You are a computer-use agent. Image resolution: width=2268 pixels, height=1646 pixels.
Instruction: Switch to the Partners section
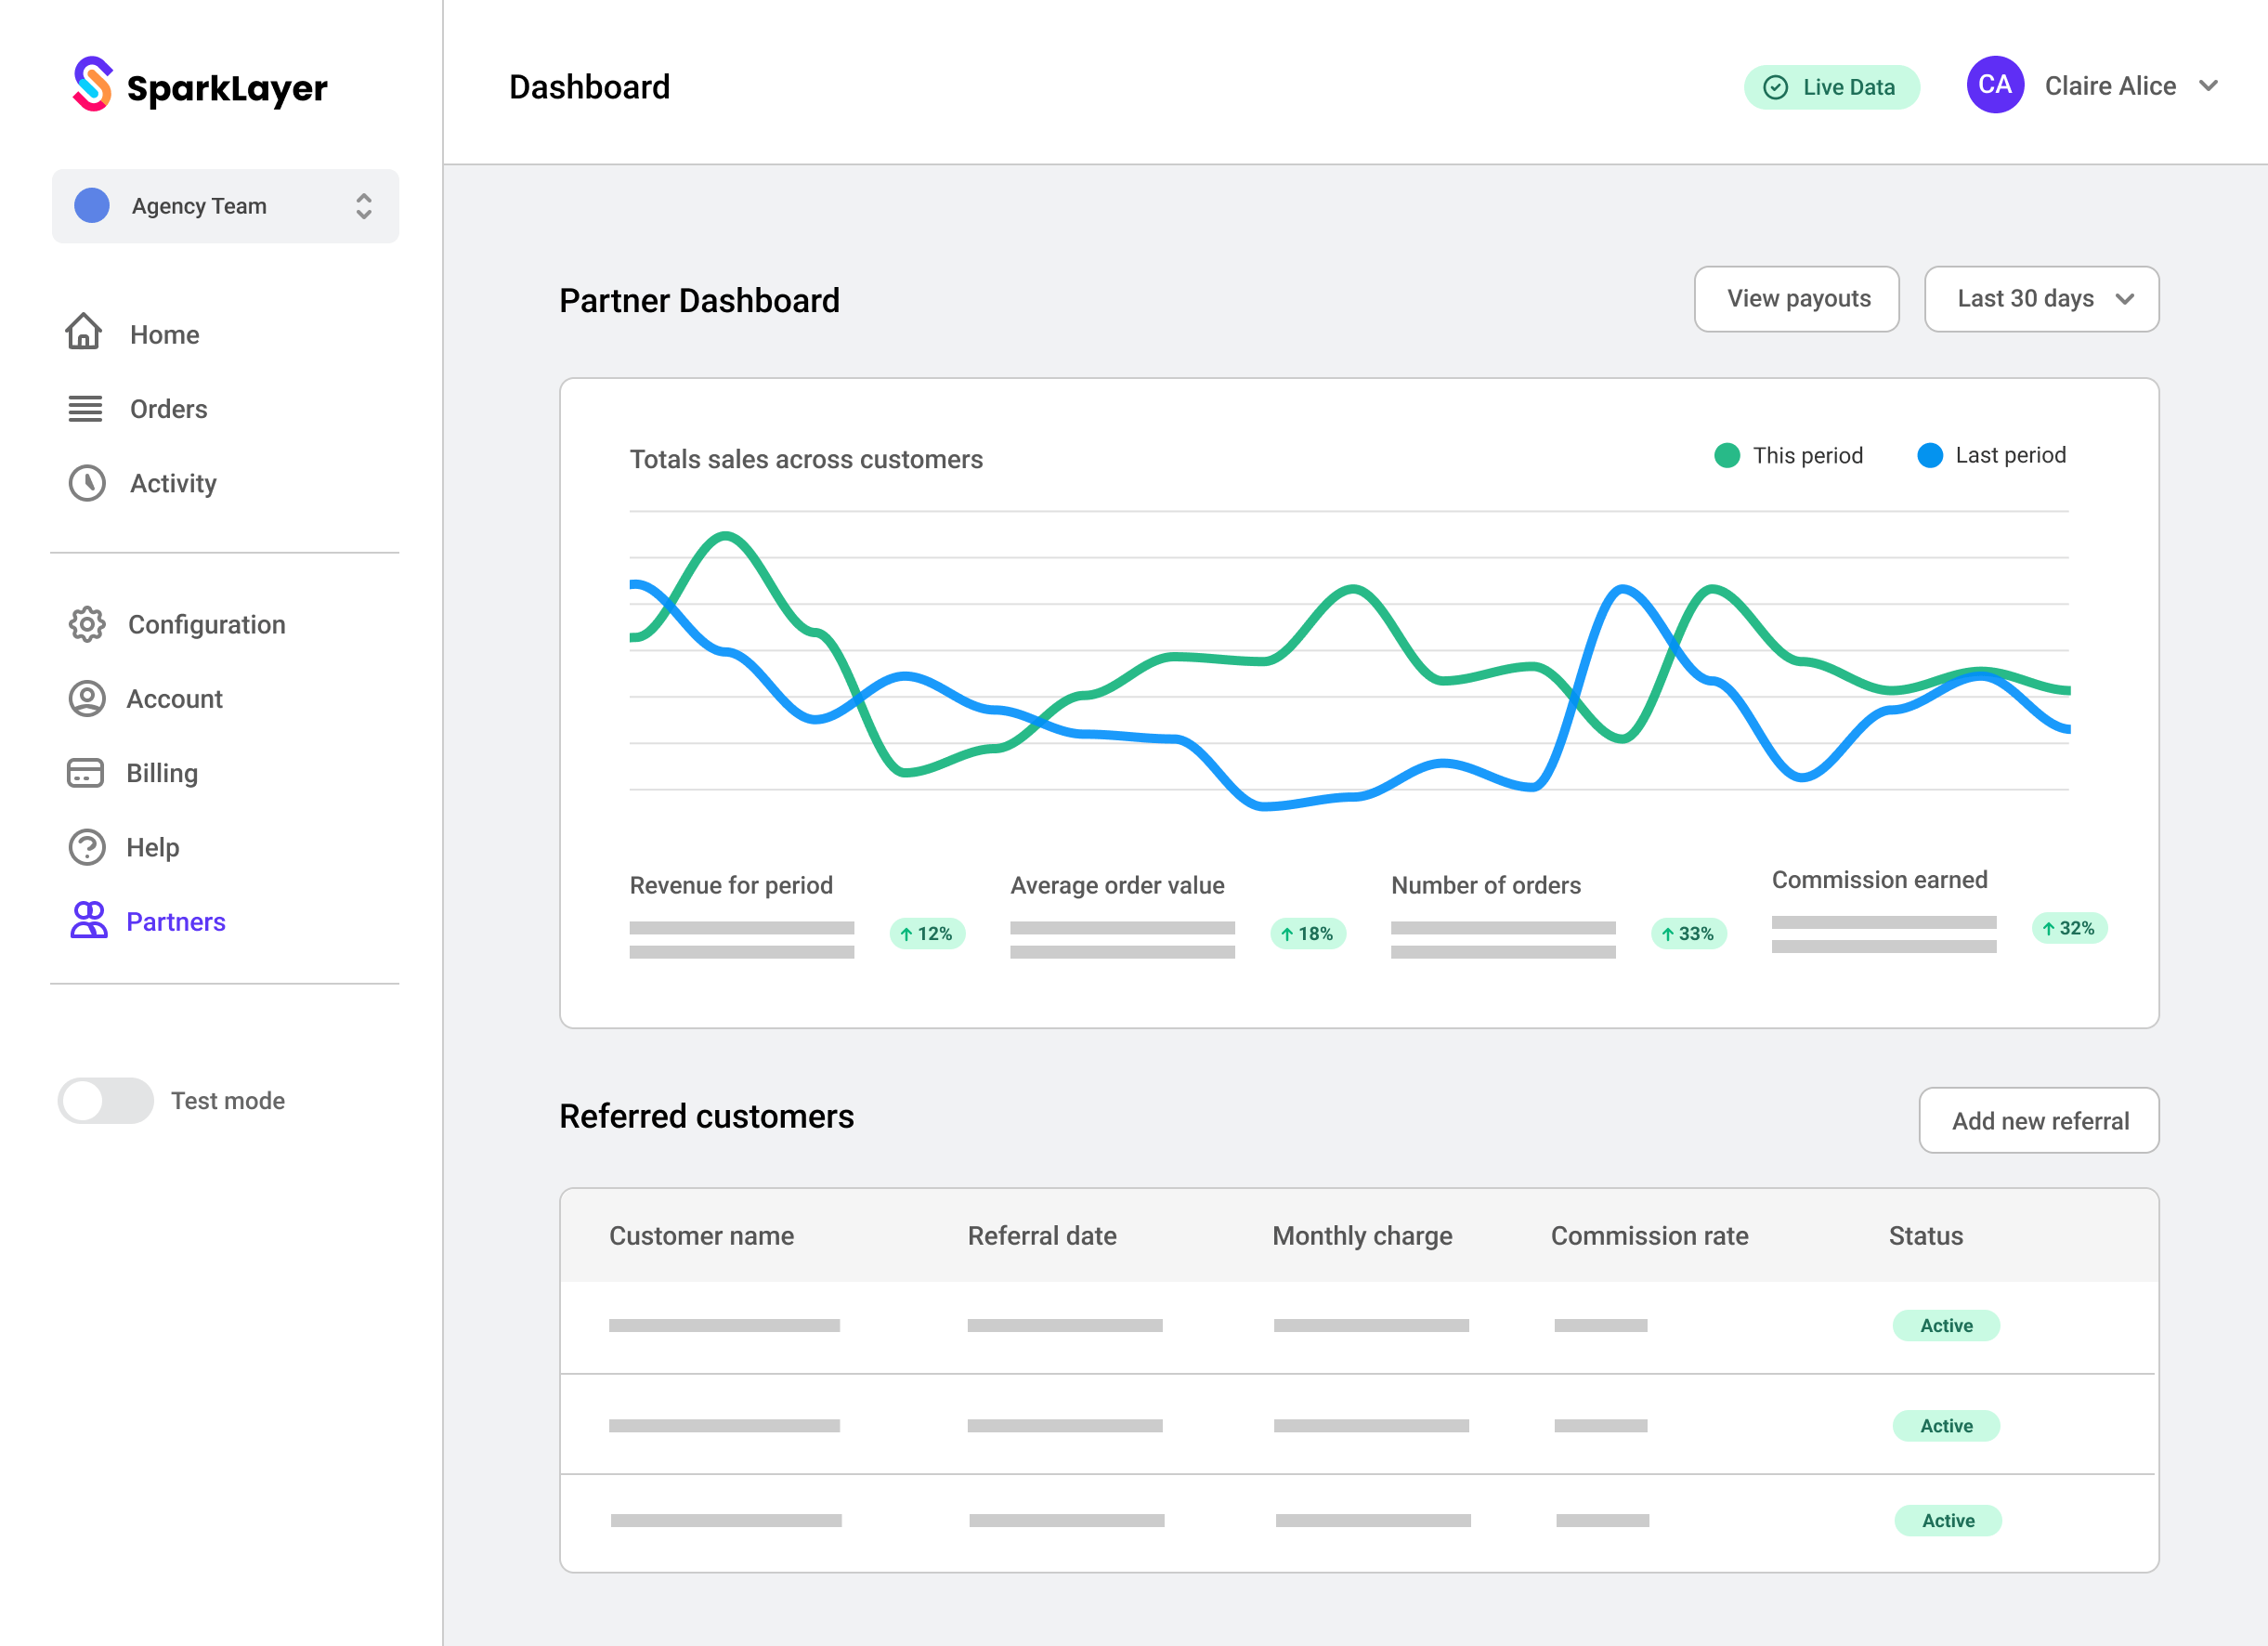tap(175, 921)
